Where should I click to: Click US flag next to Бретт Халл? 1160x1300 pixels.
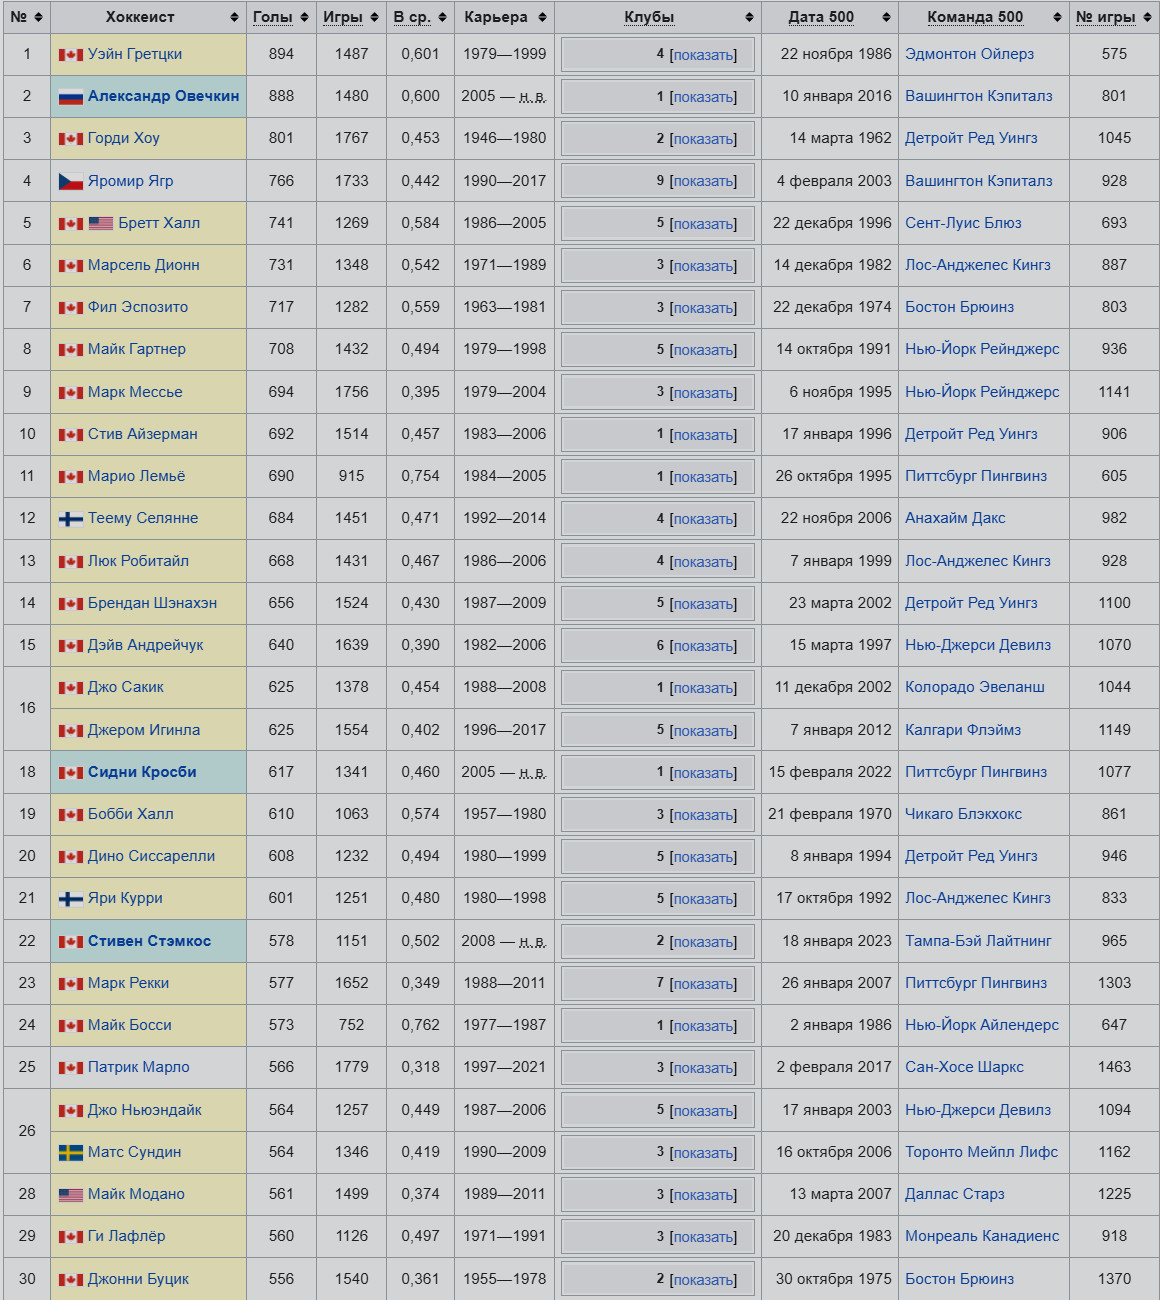pos(101,224)
